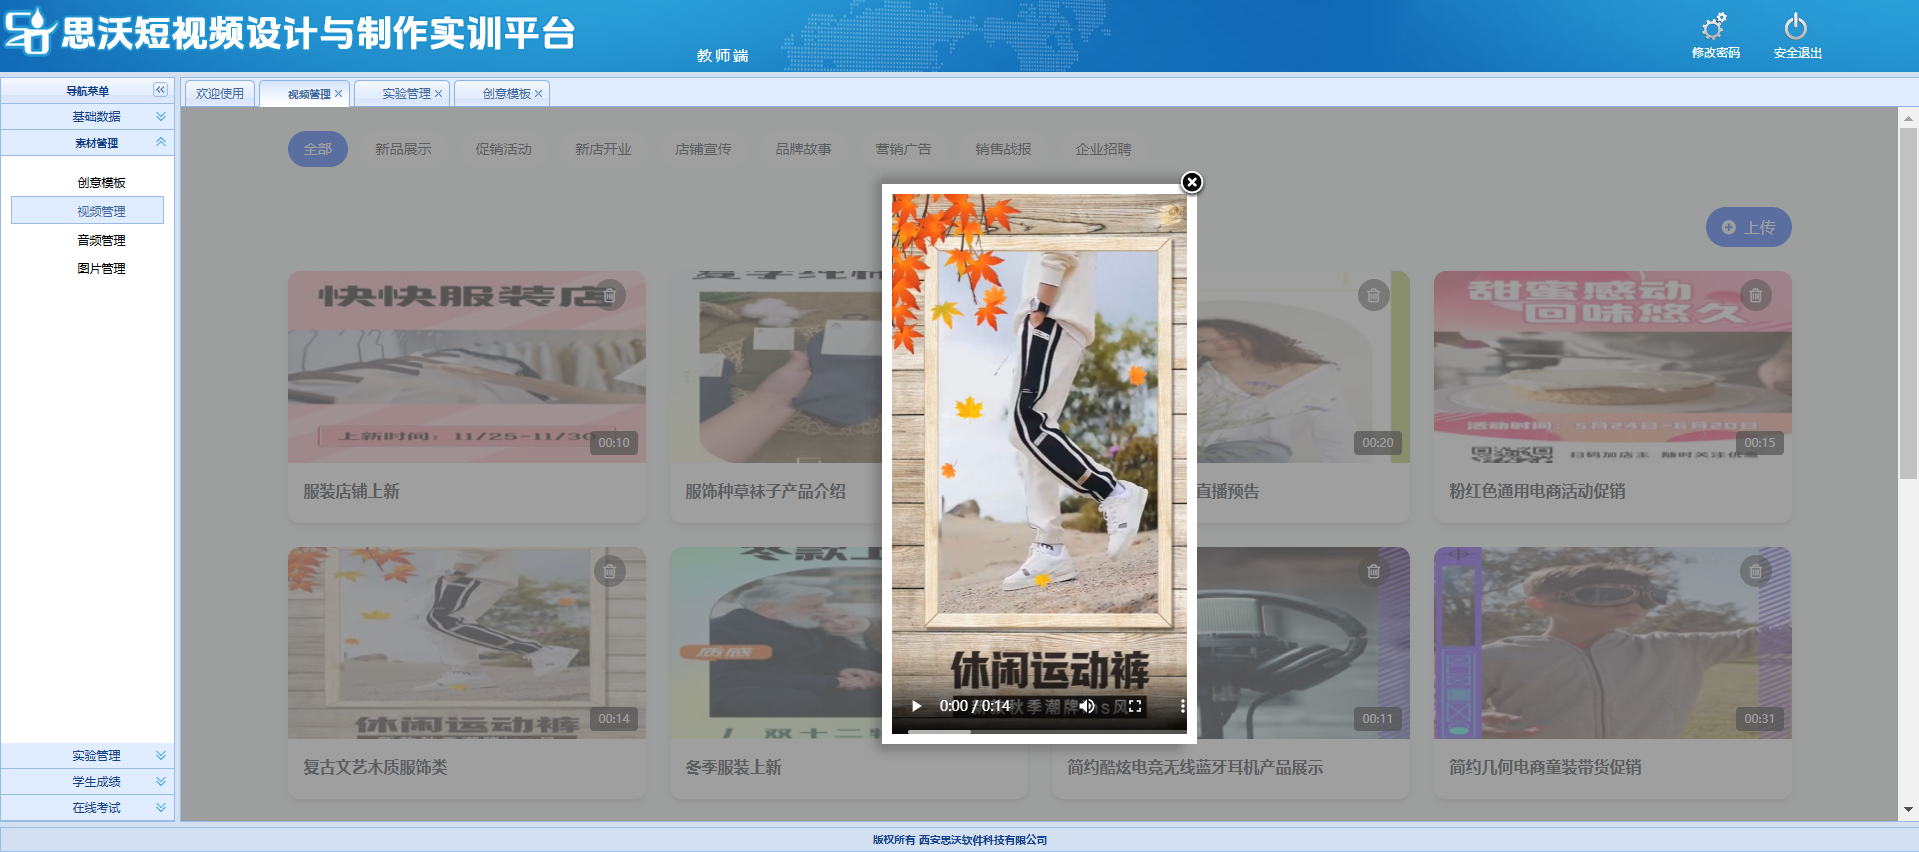Open 音频管理 in the sidebar

click(x=101, y=240)
